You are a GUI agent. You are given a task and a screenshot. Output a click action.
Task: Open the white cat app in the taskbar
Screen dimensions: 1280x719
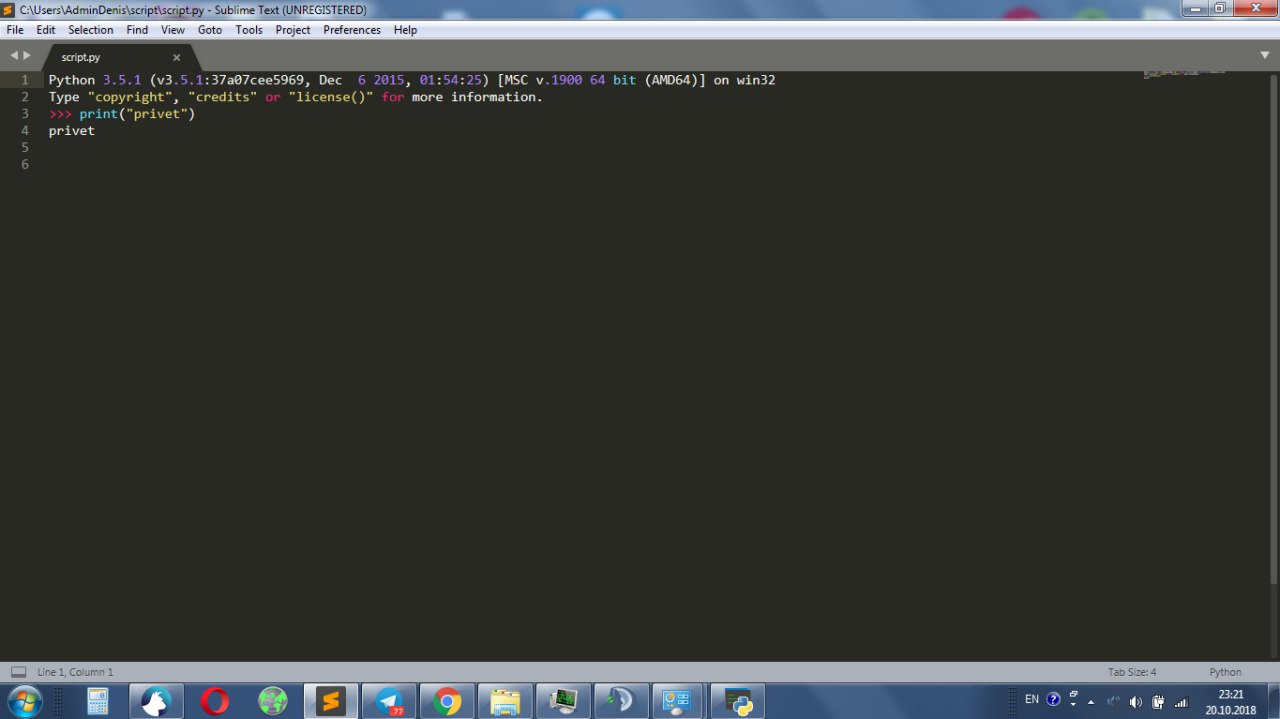pyautogui.click(x=156, y=702)
